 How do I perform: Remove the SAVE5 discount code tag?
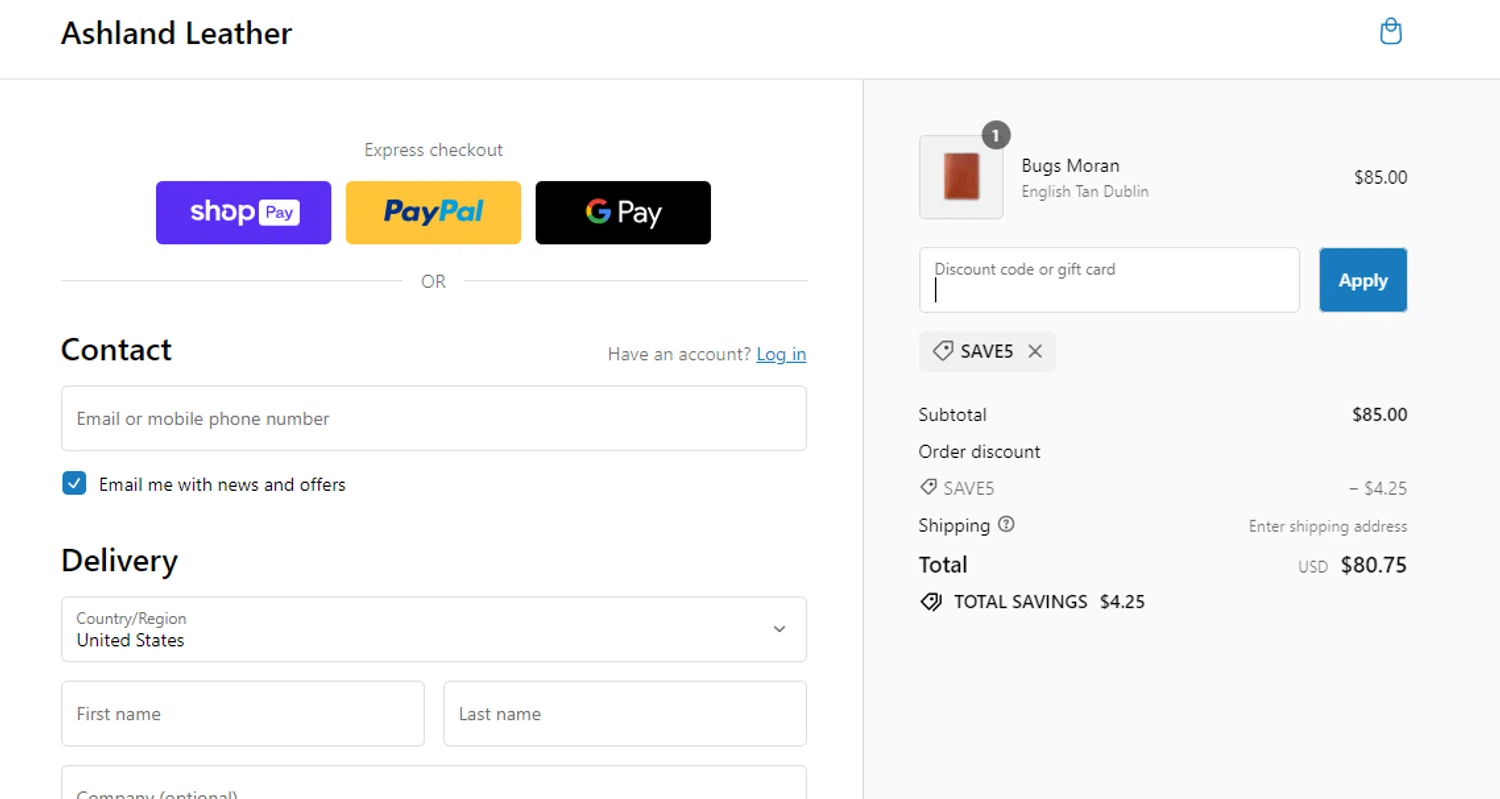click(1035, 351)
